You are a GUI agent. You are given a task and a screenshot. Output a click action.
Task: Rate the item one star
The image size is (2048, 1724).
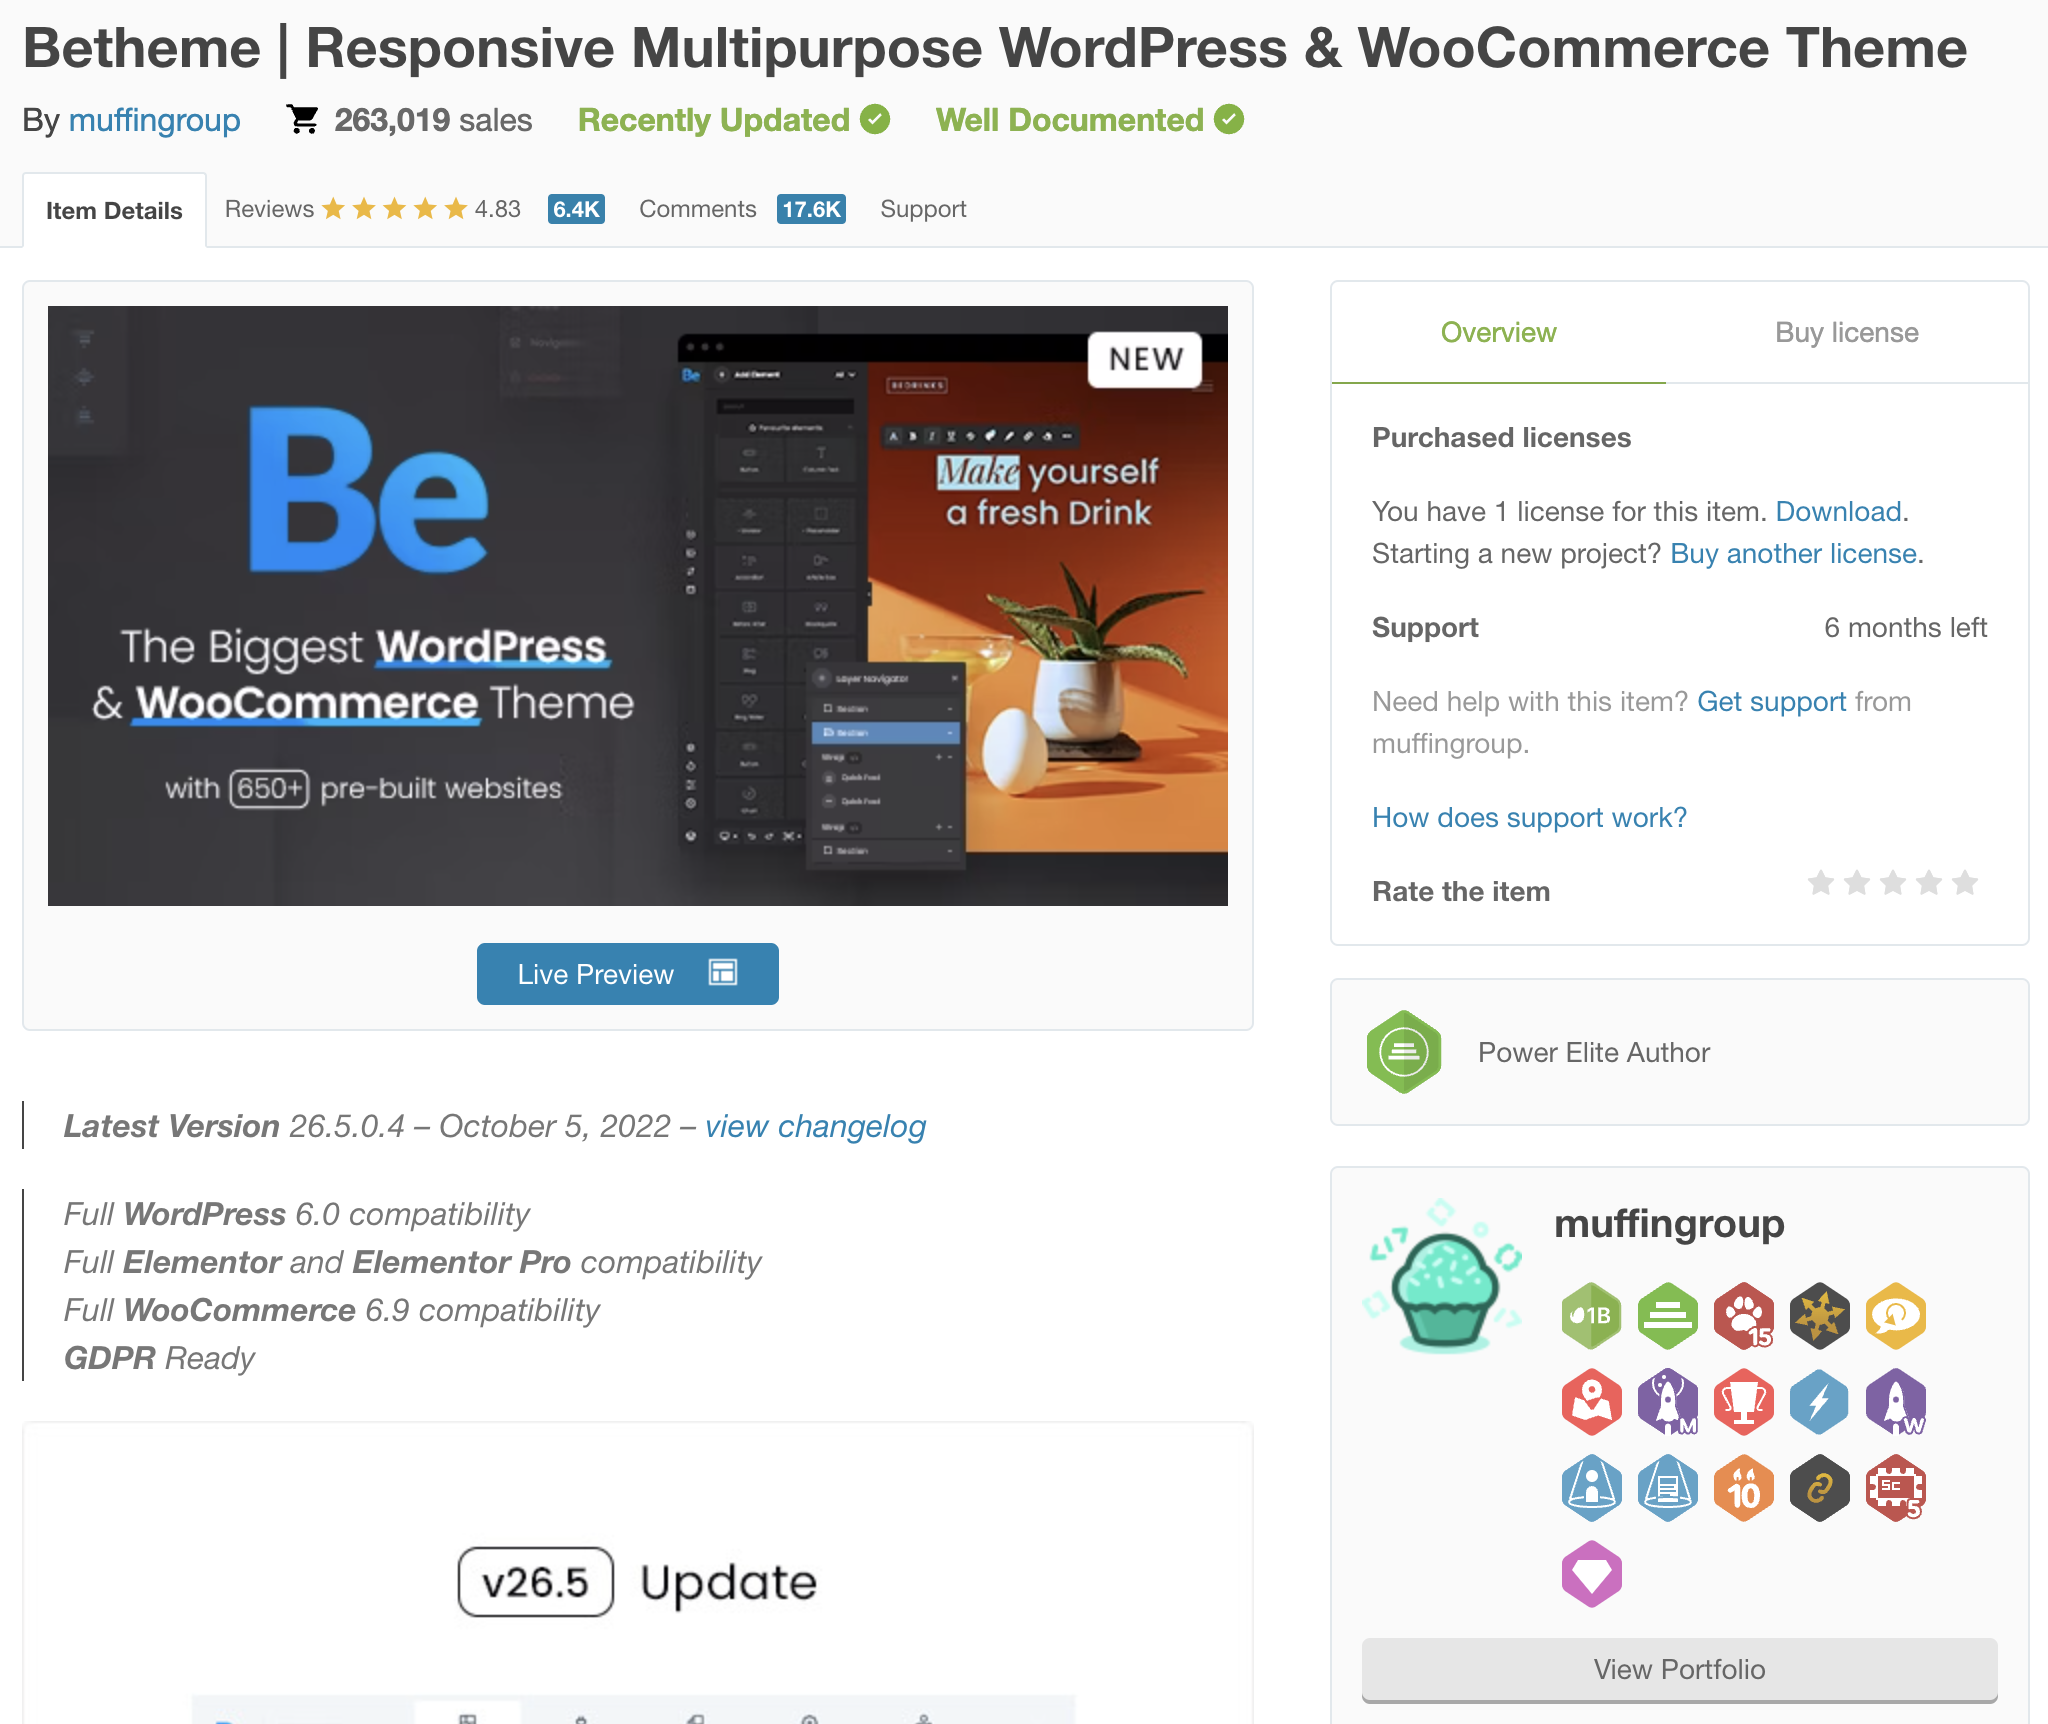[x=1821, y=883]
